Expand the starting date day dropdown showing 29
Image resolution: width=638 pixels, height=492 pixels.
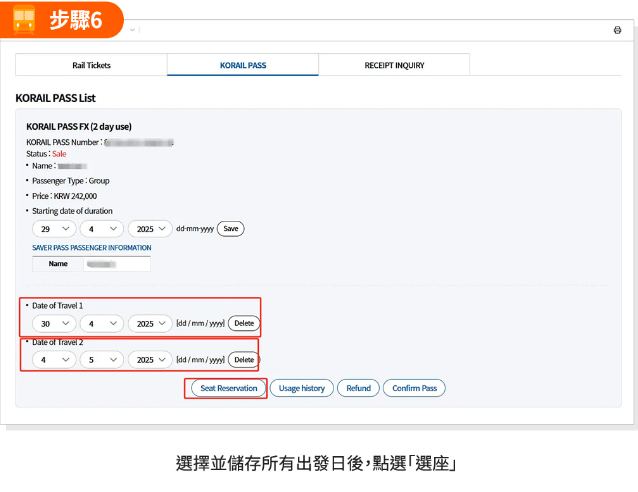click(54, 229)
